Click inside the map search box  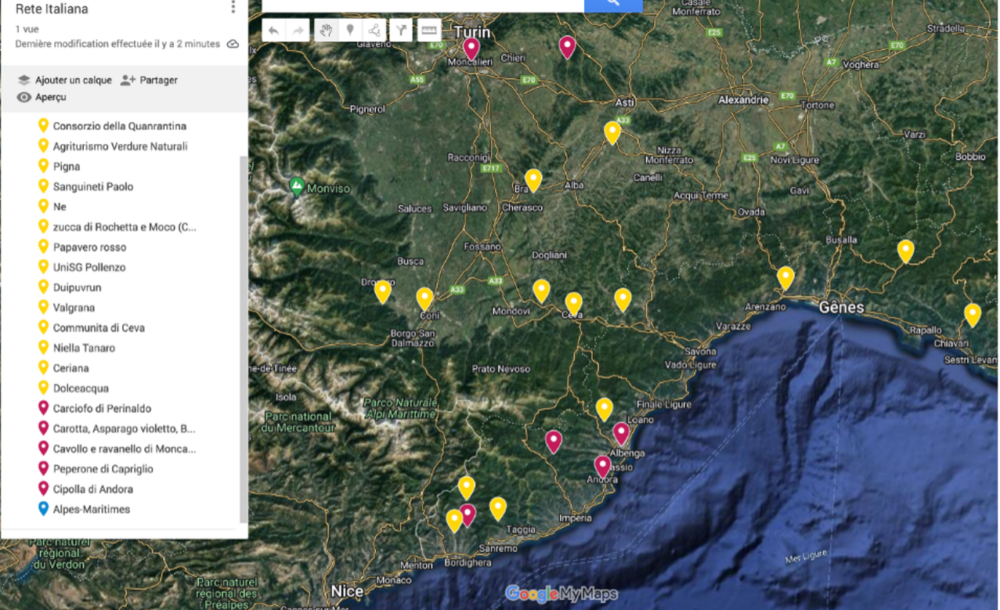(x=423, y=5)
